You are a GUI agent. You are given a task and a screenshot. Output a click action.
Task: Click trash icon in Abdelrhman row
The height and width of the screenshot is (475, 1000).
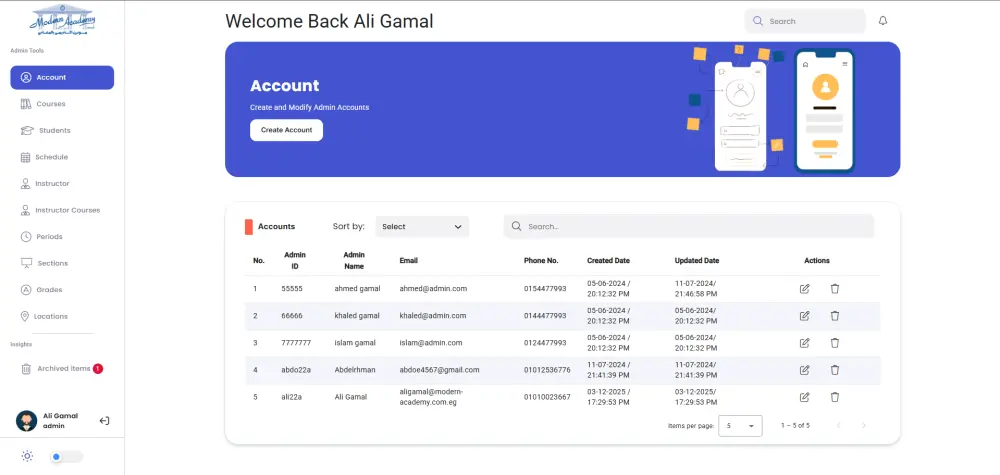[x=835, y=370]
